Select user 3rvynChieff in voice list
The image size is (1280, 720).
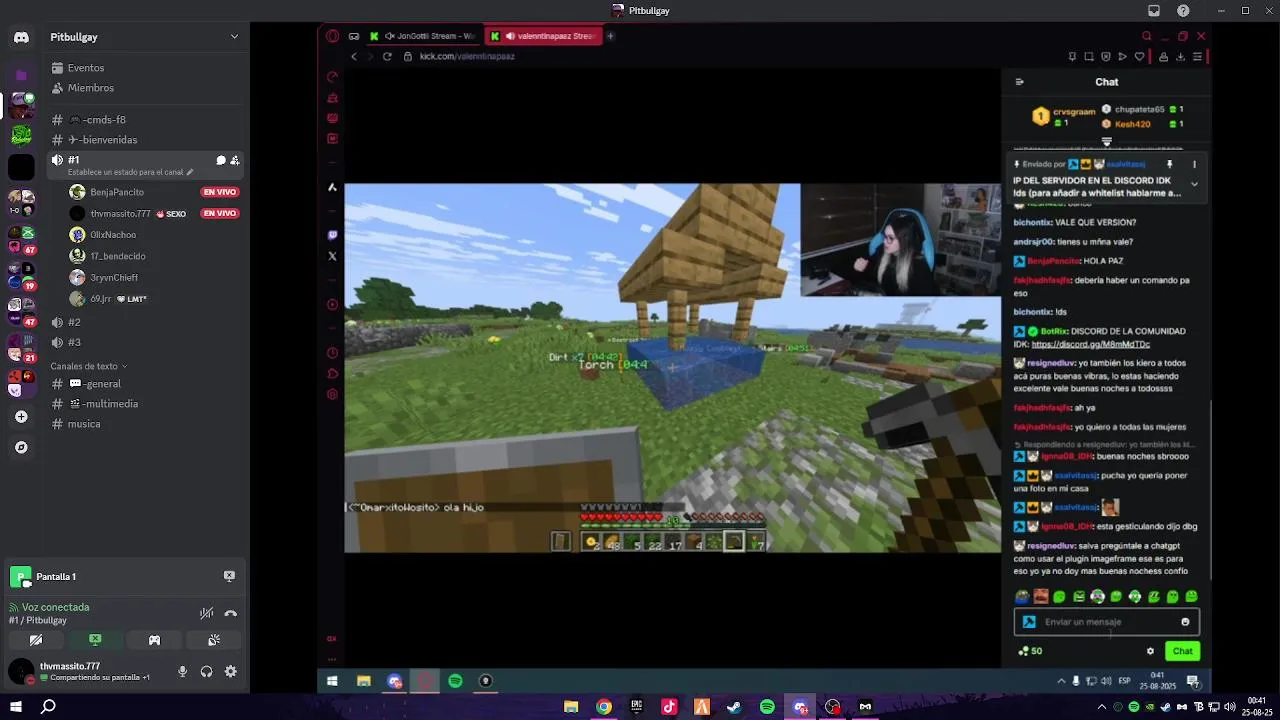pos(114,278)
